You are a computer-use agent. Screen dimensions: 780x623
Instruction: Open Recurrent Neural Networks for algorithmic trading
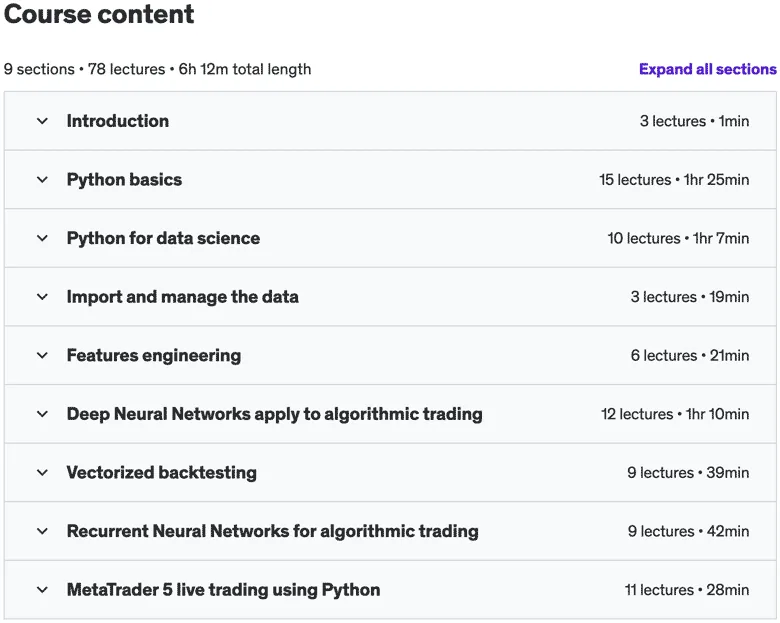tap(273, 531)
